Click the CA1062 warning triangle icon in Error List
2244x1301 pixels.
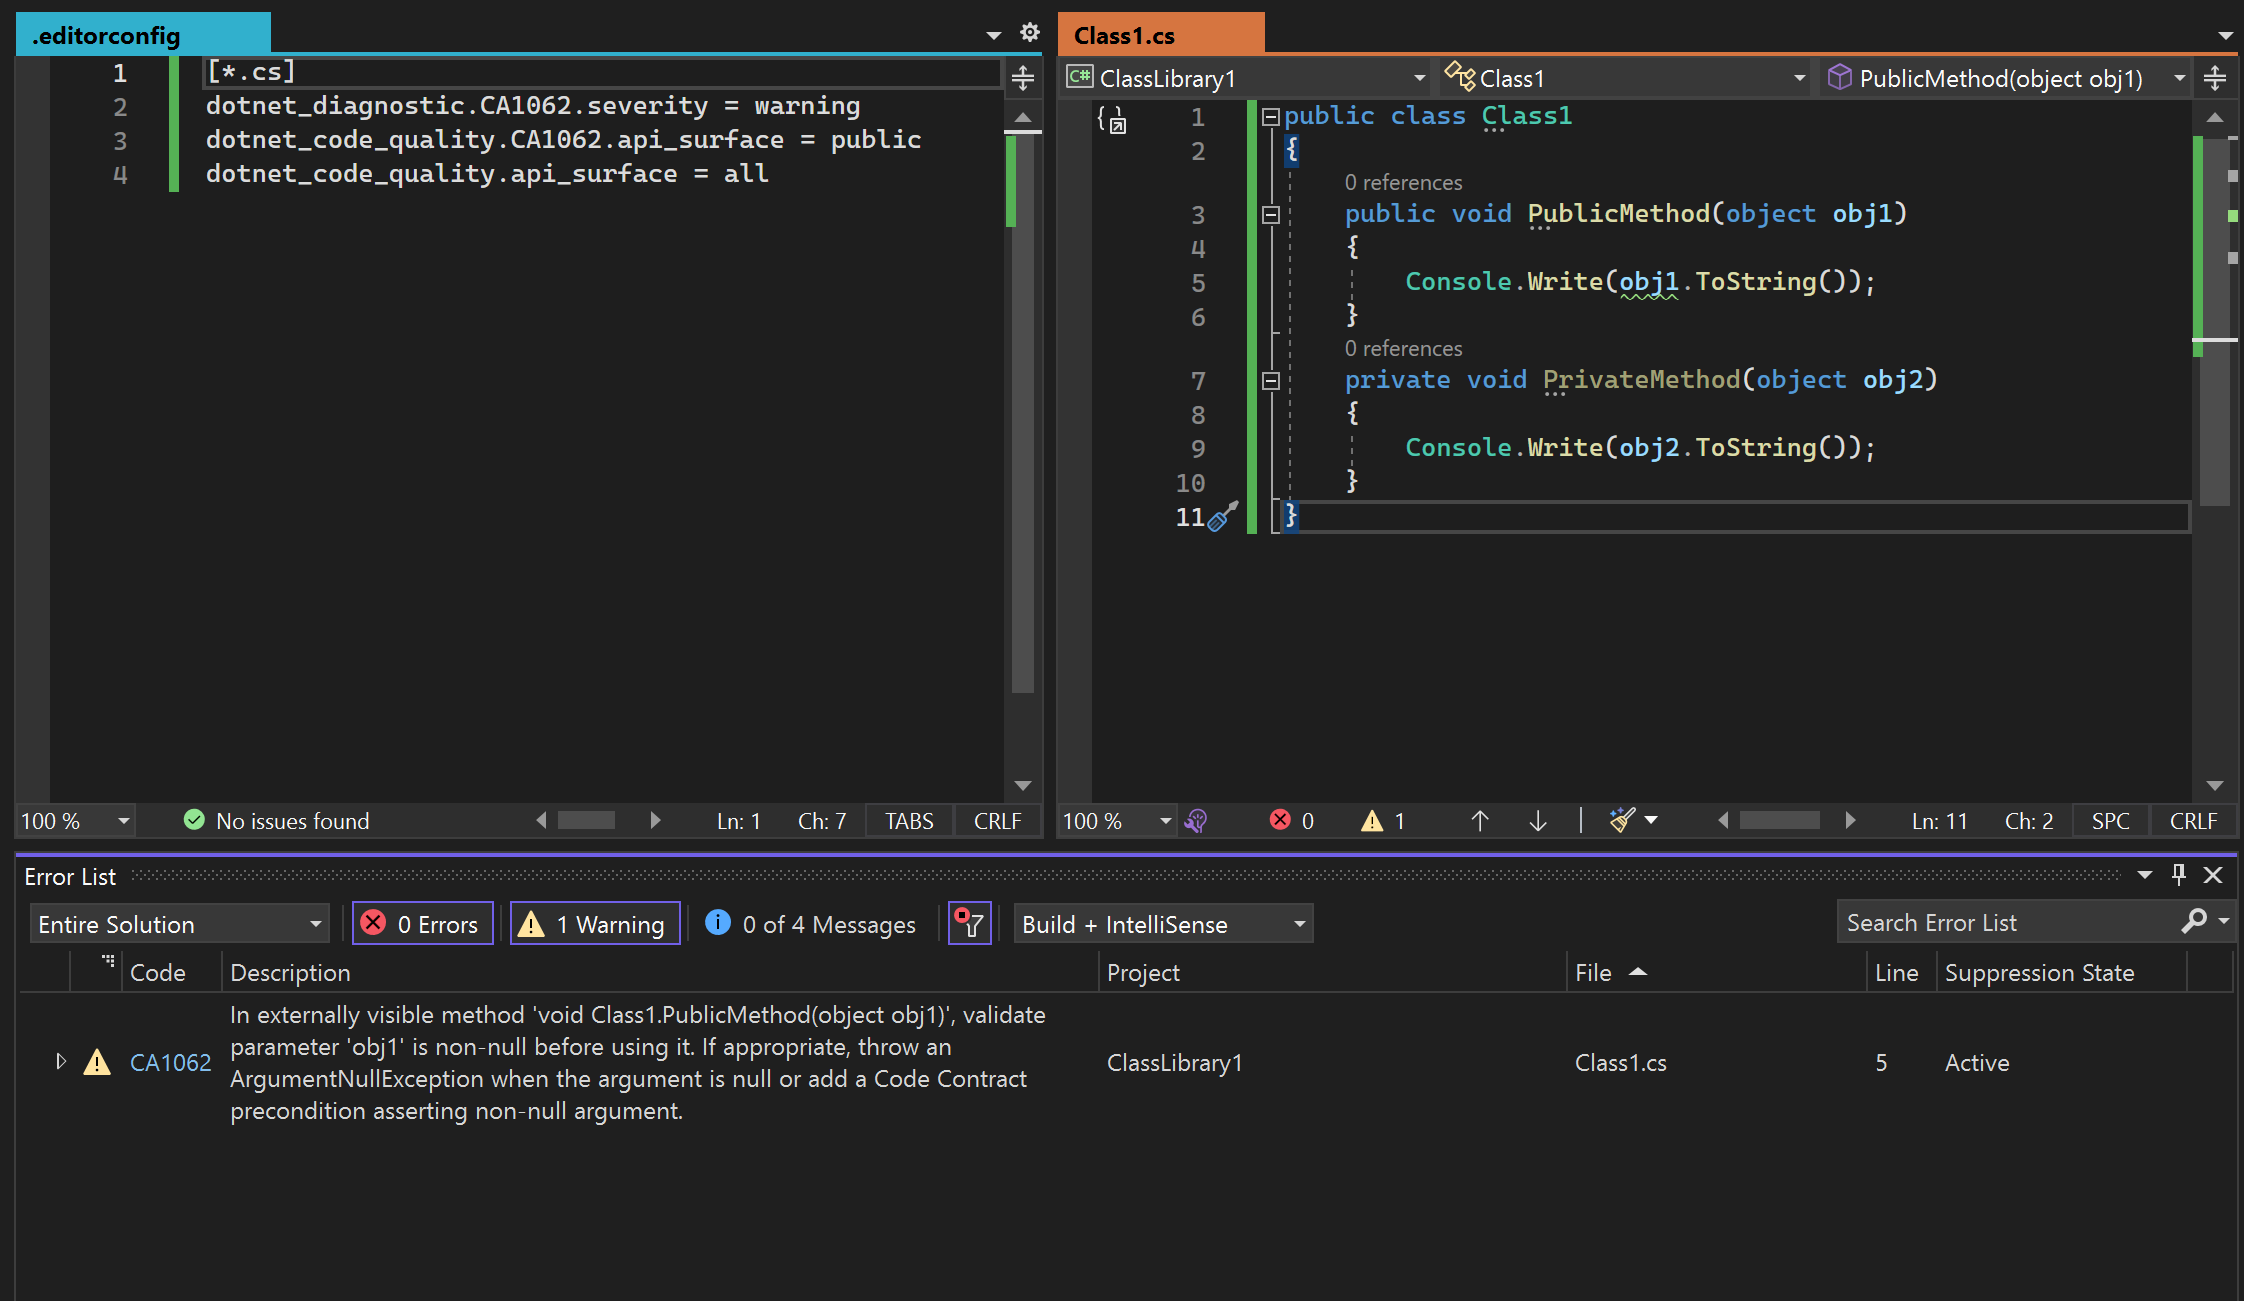(96, 1062)
